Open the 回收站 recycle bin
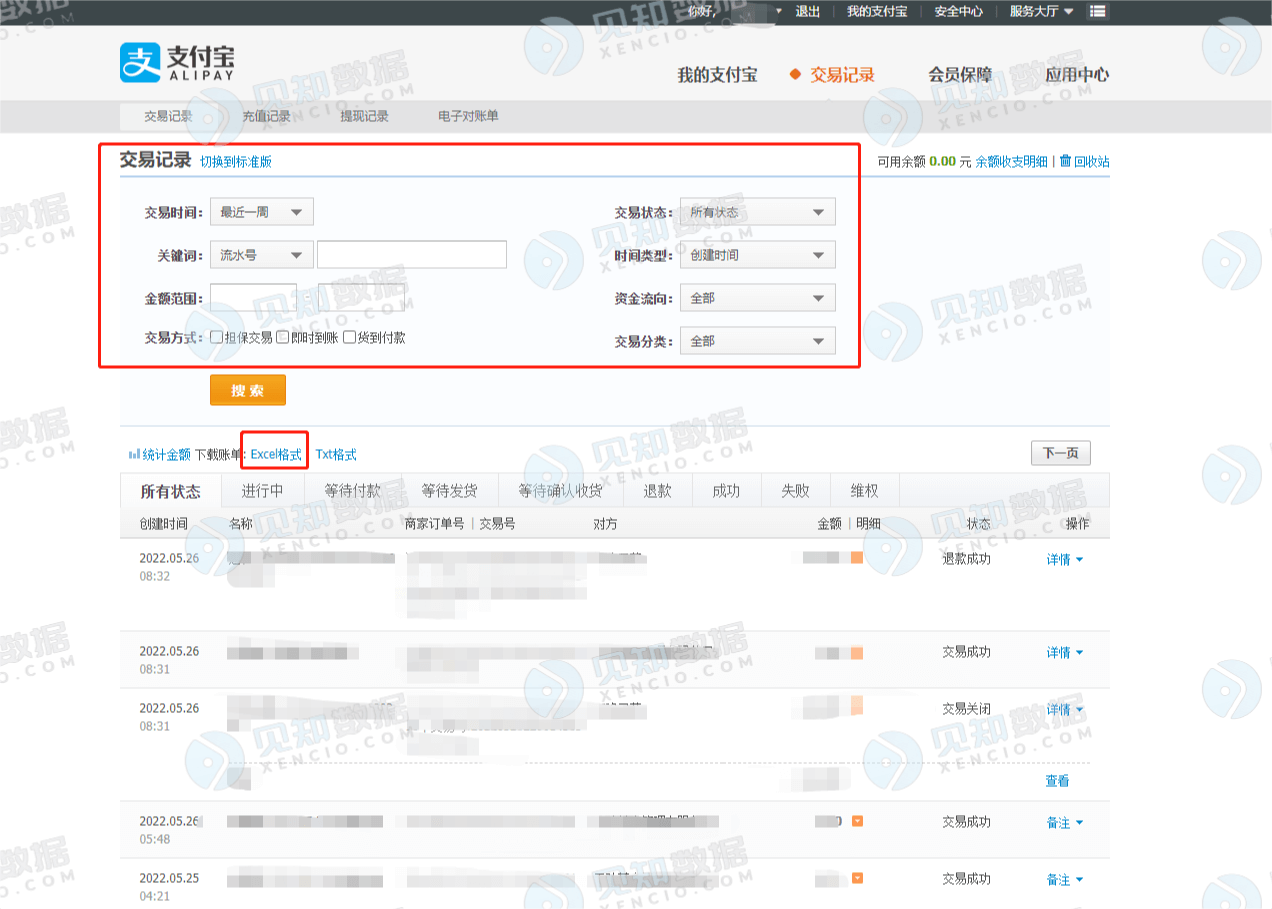The image size is (1272, 909). (x=1084, y=161)
